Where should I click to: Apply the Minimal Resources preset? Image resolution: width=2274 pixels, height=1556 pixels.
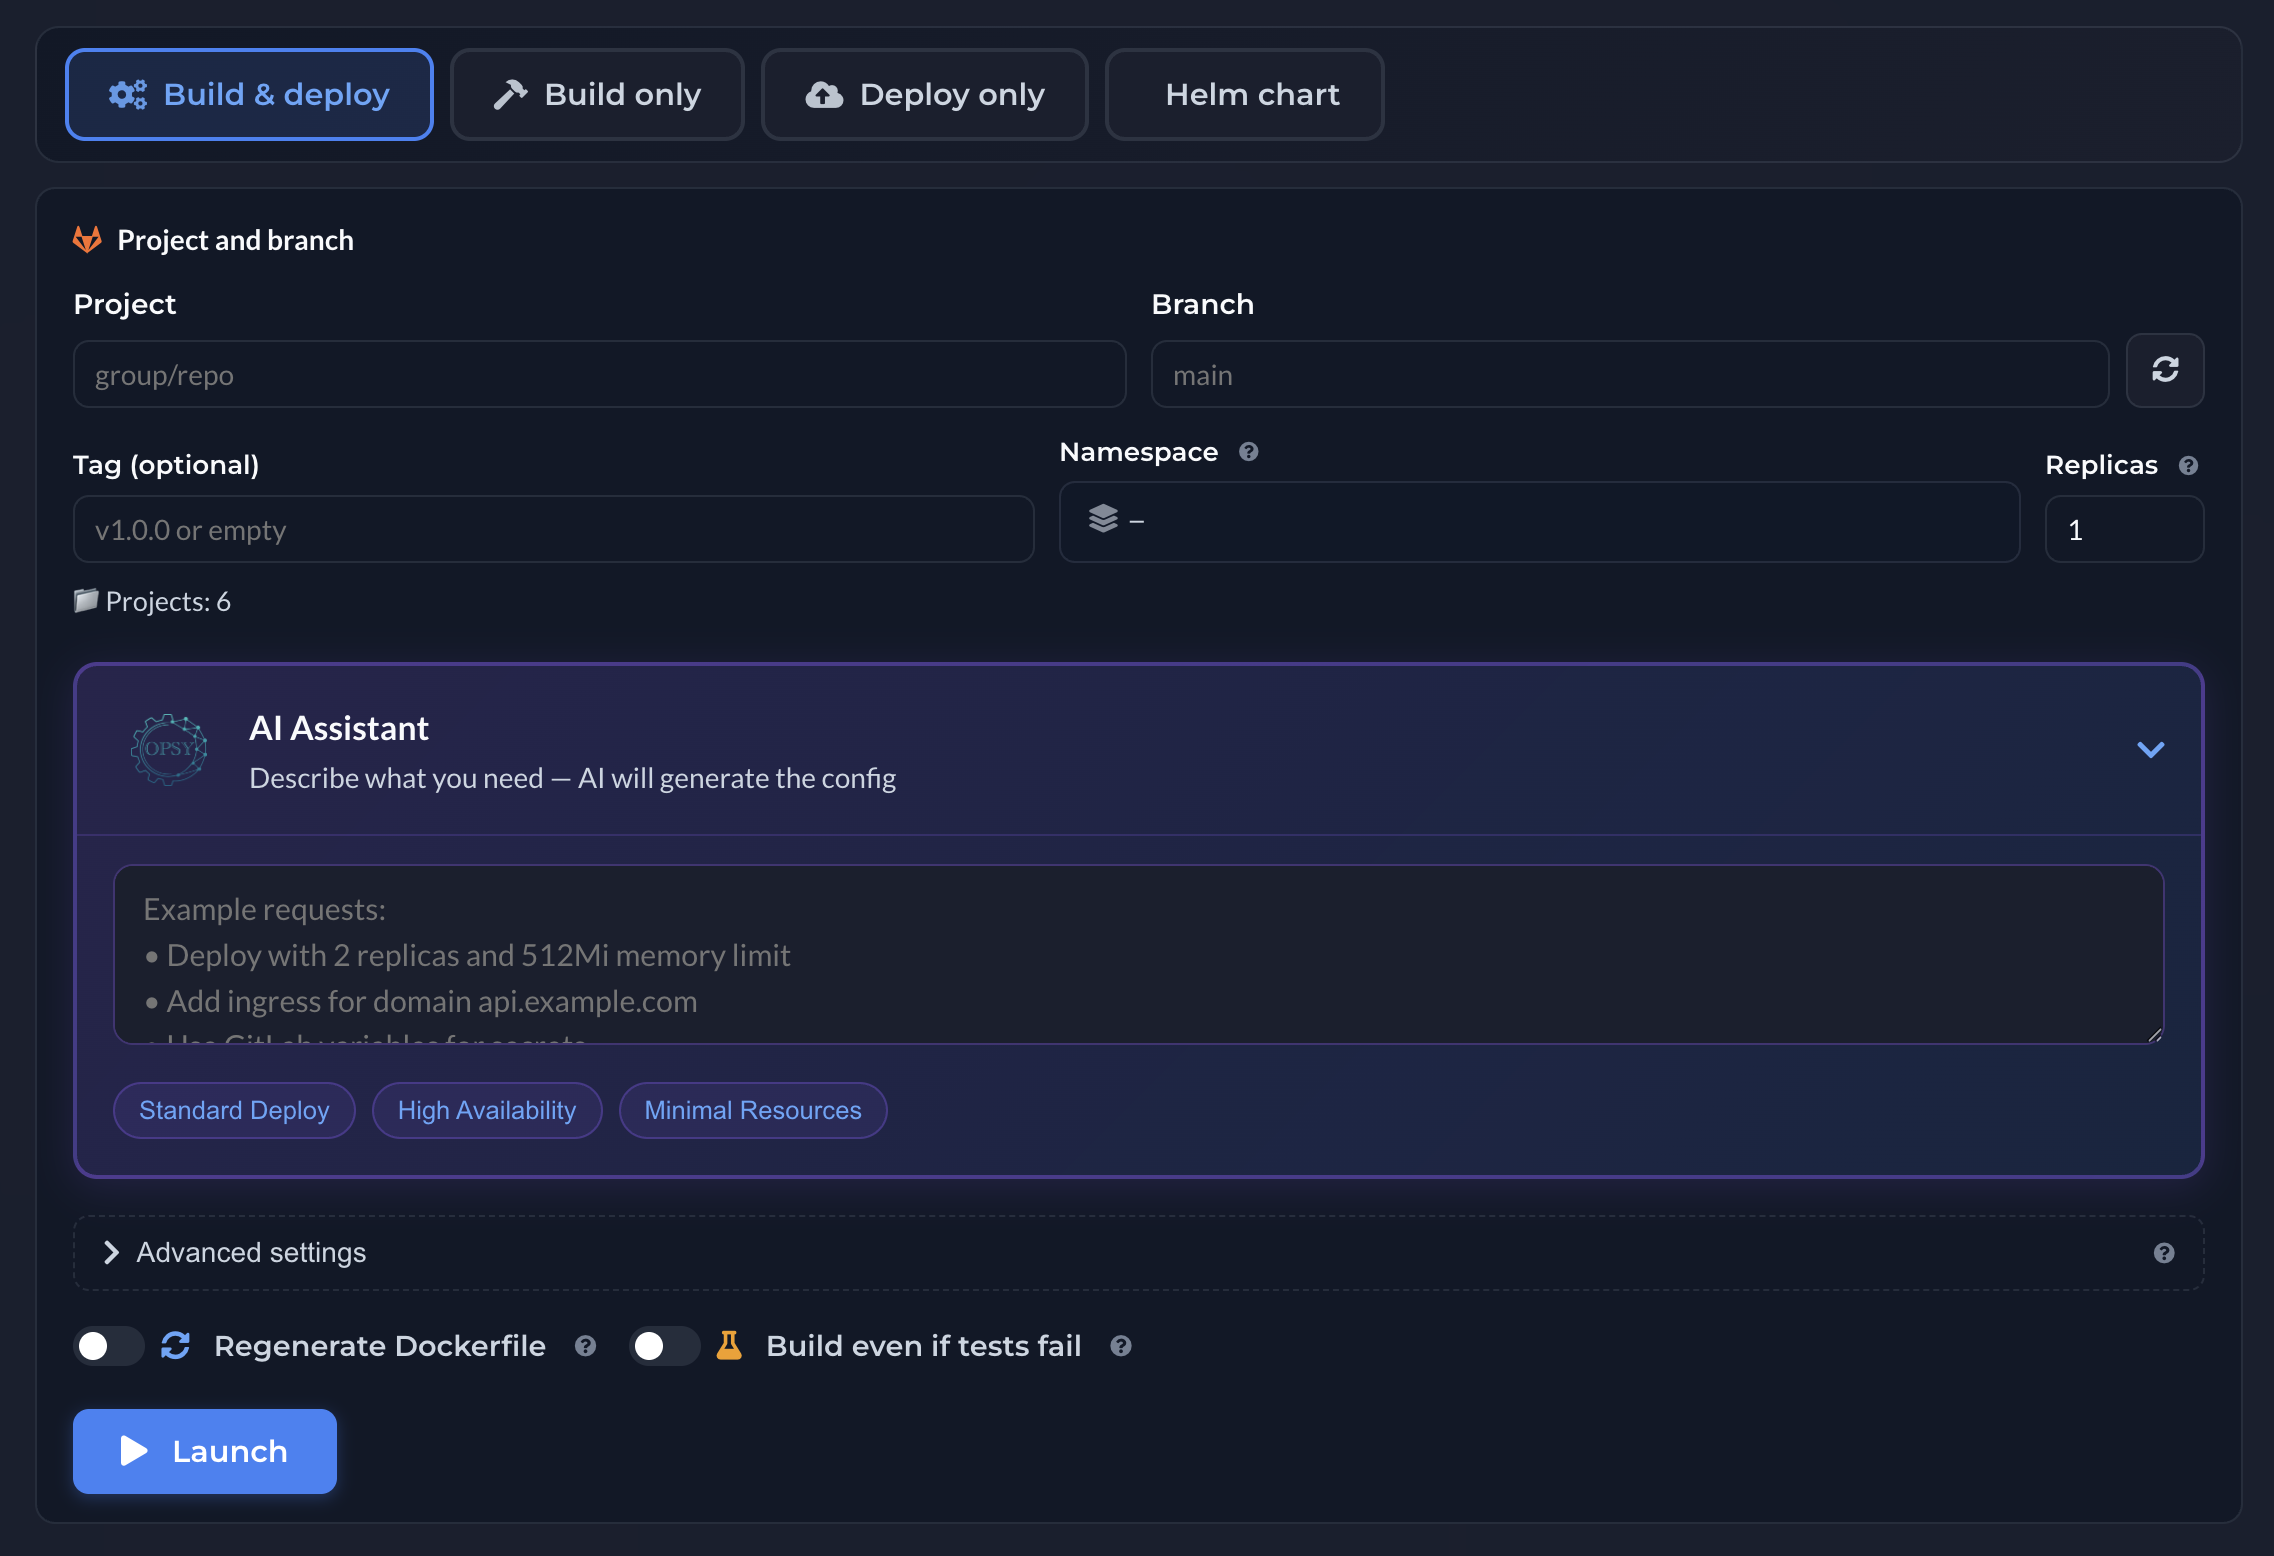coord(752,1110)
